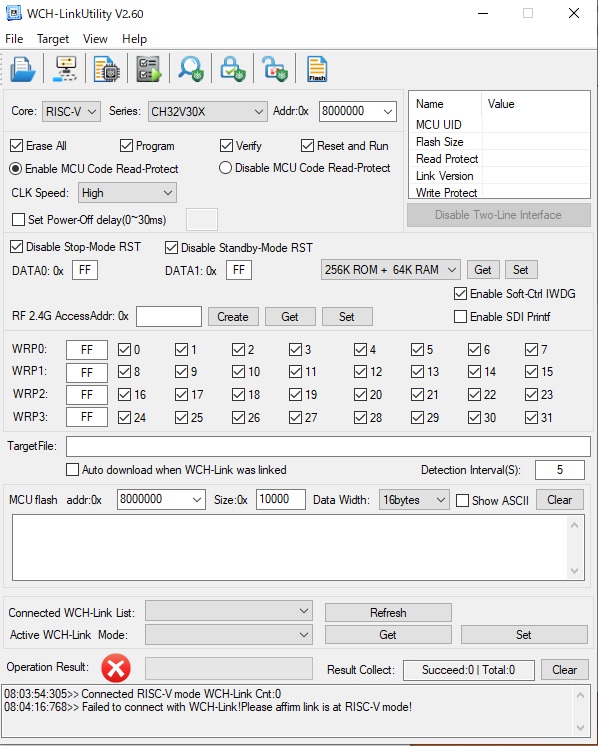Toggle Disable Stop-Mode RST checkbox

click(17, 246)
